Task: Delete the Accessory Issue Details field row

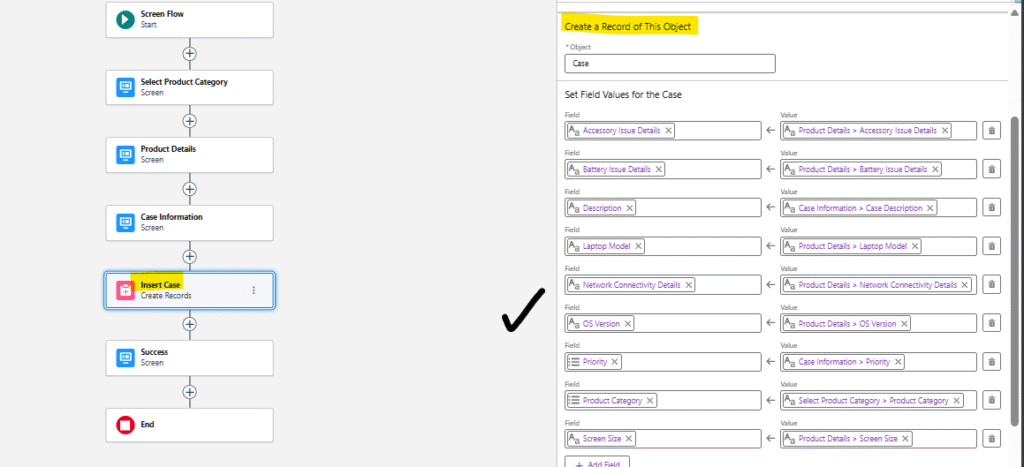Action: point(991,130)
